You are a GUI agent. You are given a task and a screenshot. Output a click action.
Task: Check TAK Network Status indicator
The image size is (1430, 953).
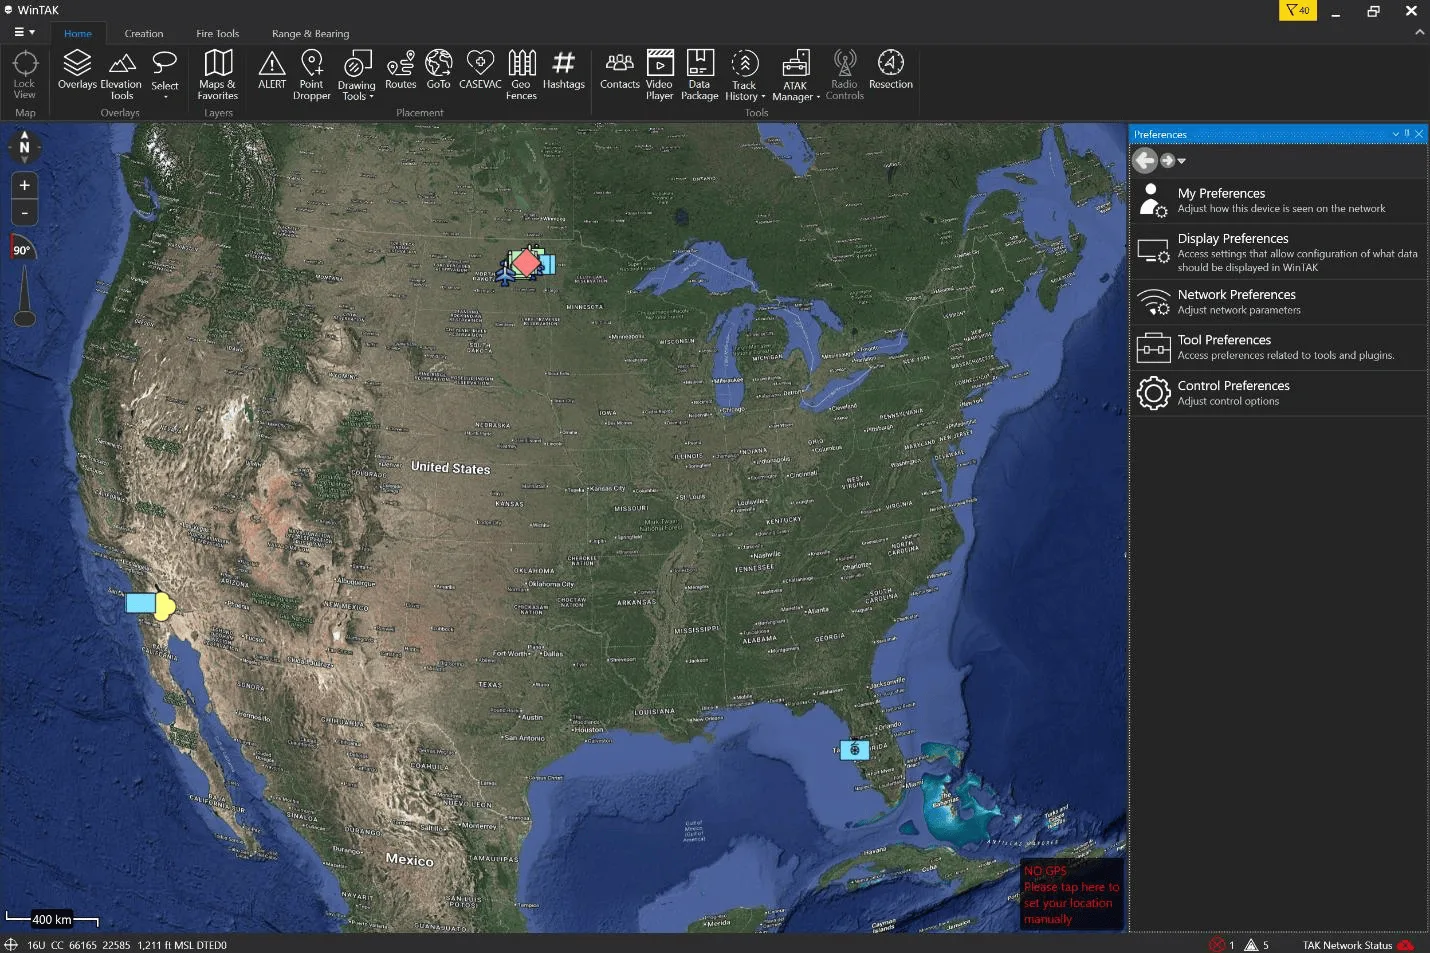(x=1358, y=945)
